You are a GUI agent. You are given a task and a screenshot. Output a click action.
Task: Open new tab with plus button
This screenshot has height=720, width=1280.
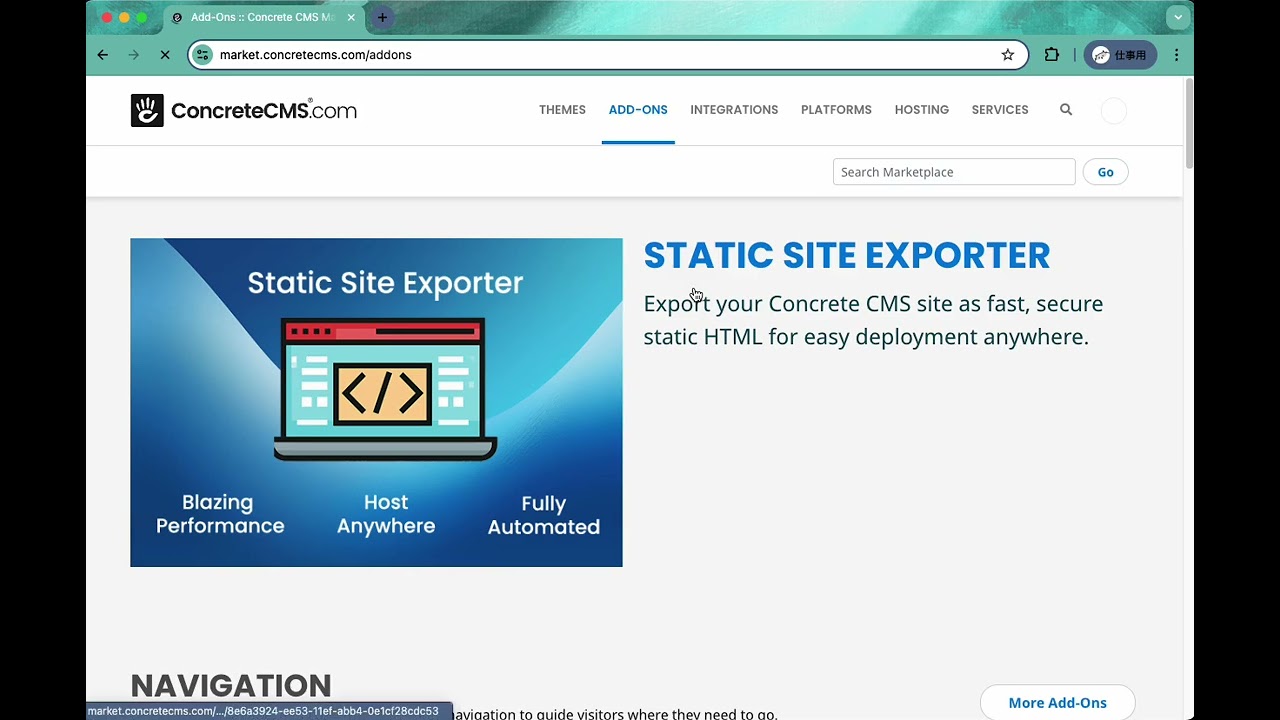click(x=382, y=17)
